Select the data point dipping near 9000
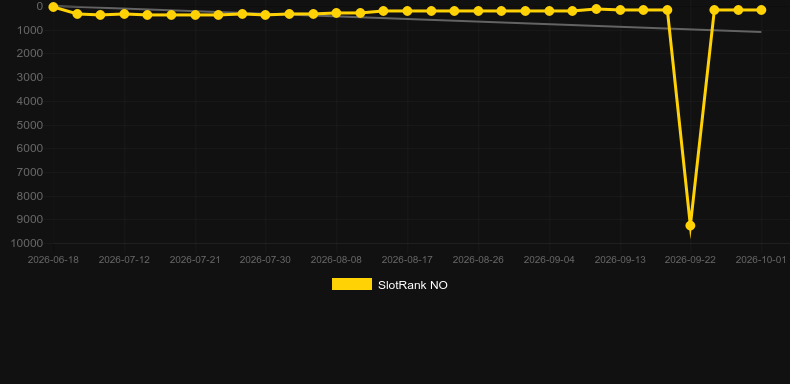The height and width of the screenshot is (384, 790). [x=690, y=225]
